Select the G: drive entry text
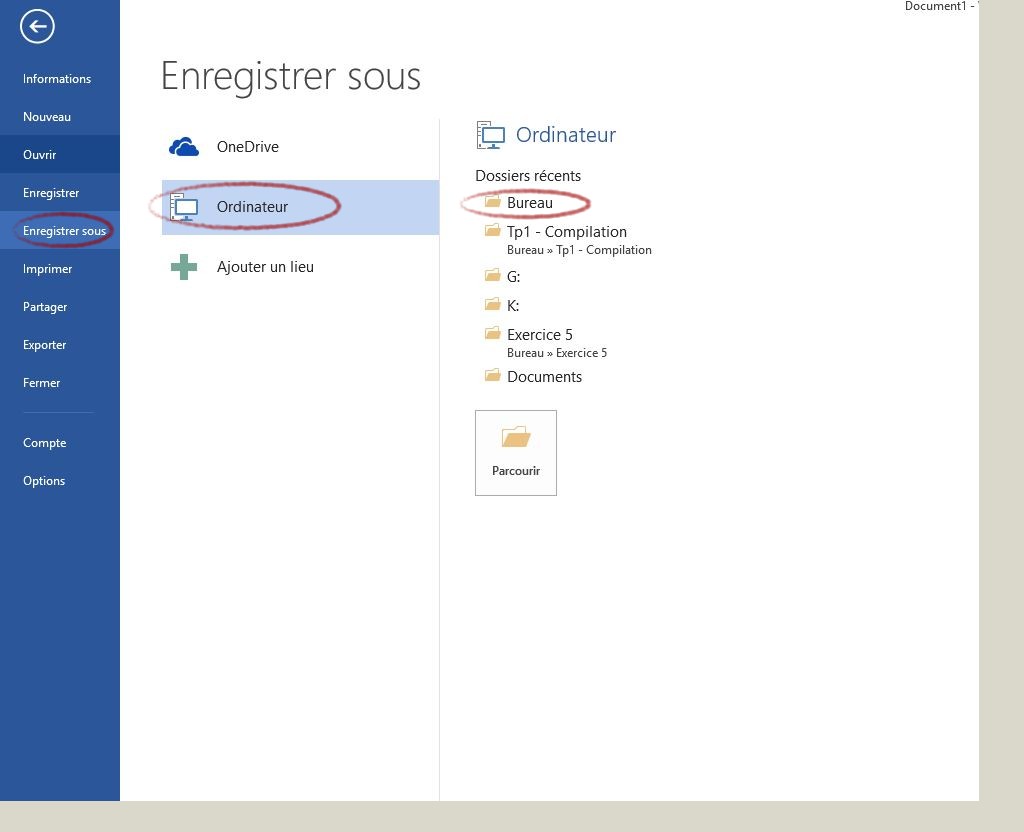This screenshot has height=832, width=1024. 513,277
